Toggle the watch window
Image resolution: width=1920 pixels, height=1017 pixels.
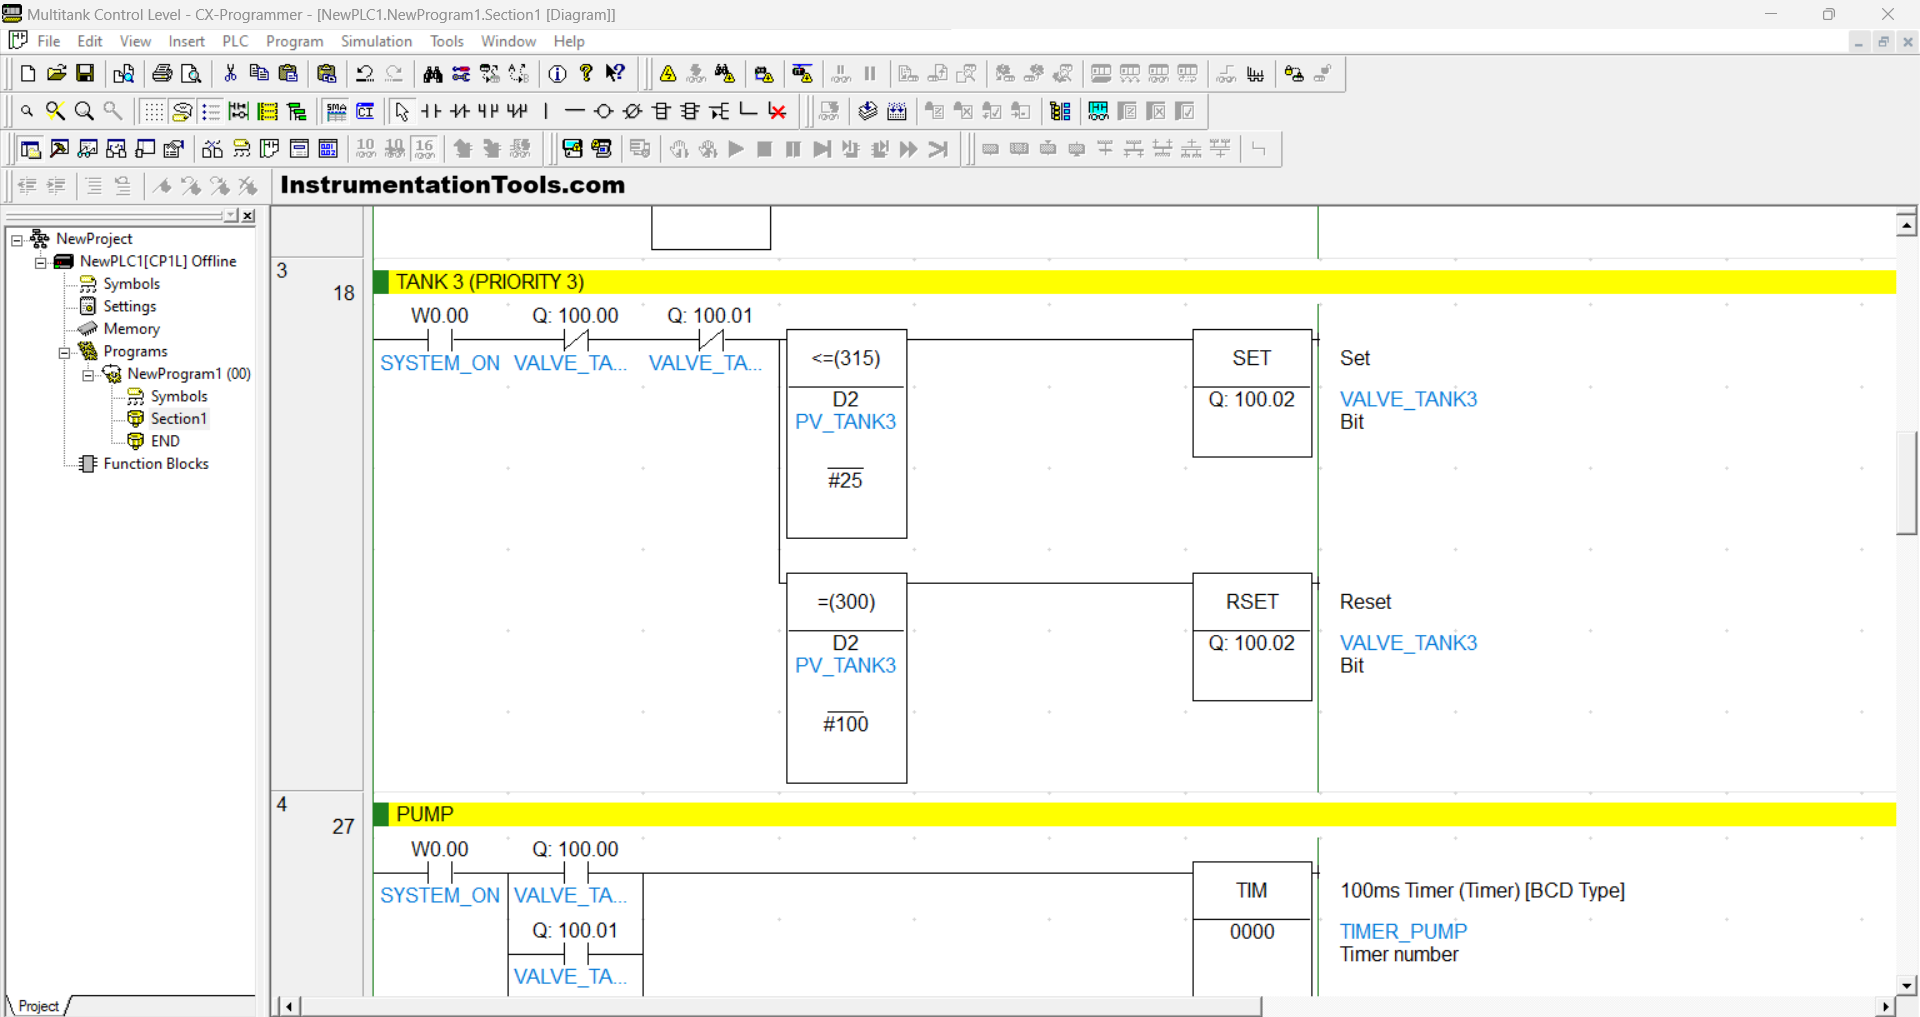89,149
